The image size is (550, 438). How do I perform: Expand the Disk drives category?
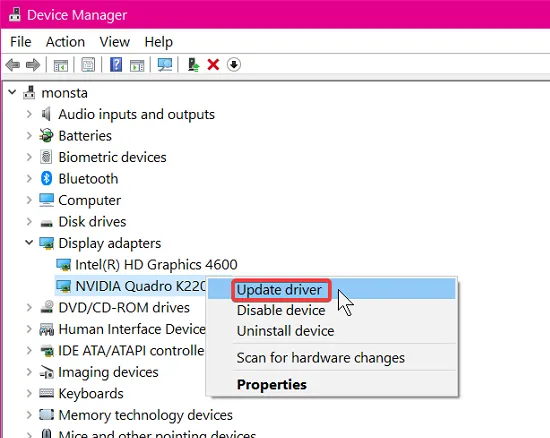coord(29,222)
